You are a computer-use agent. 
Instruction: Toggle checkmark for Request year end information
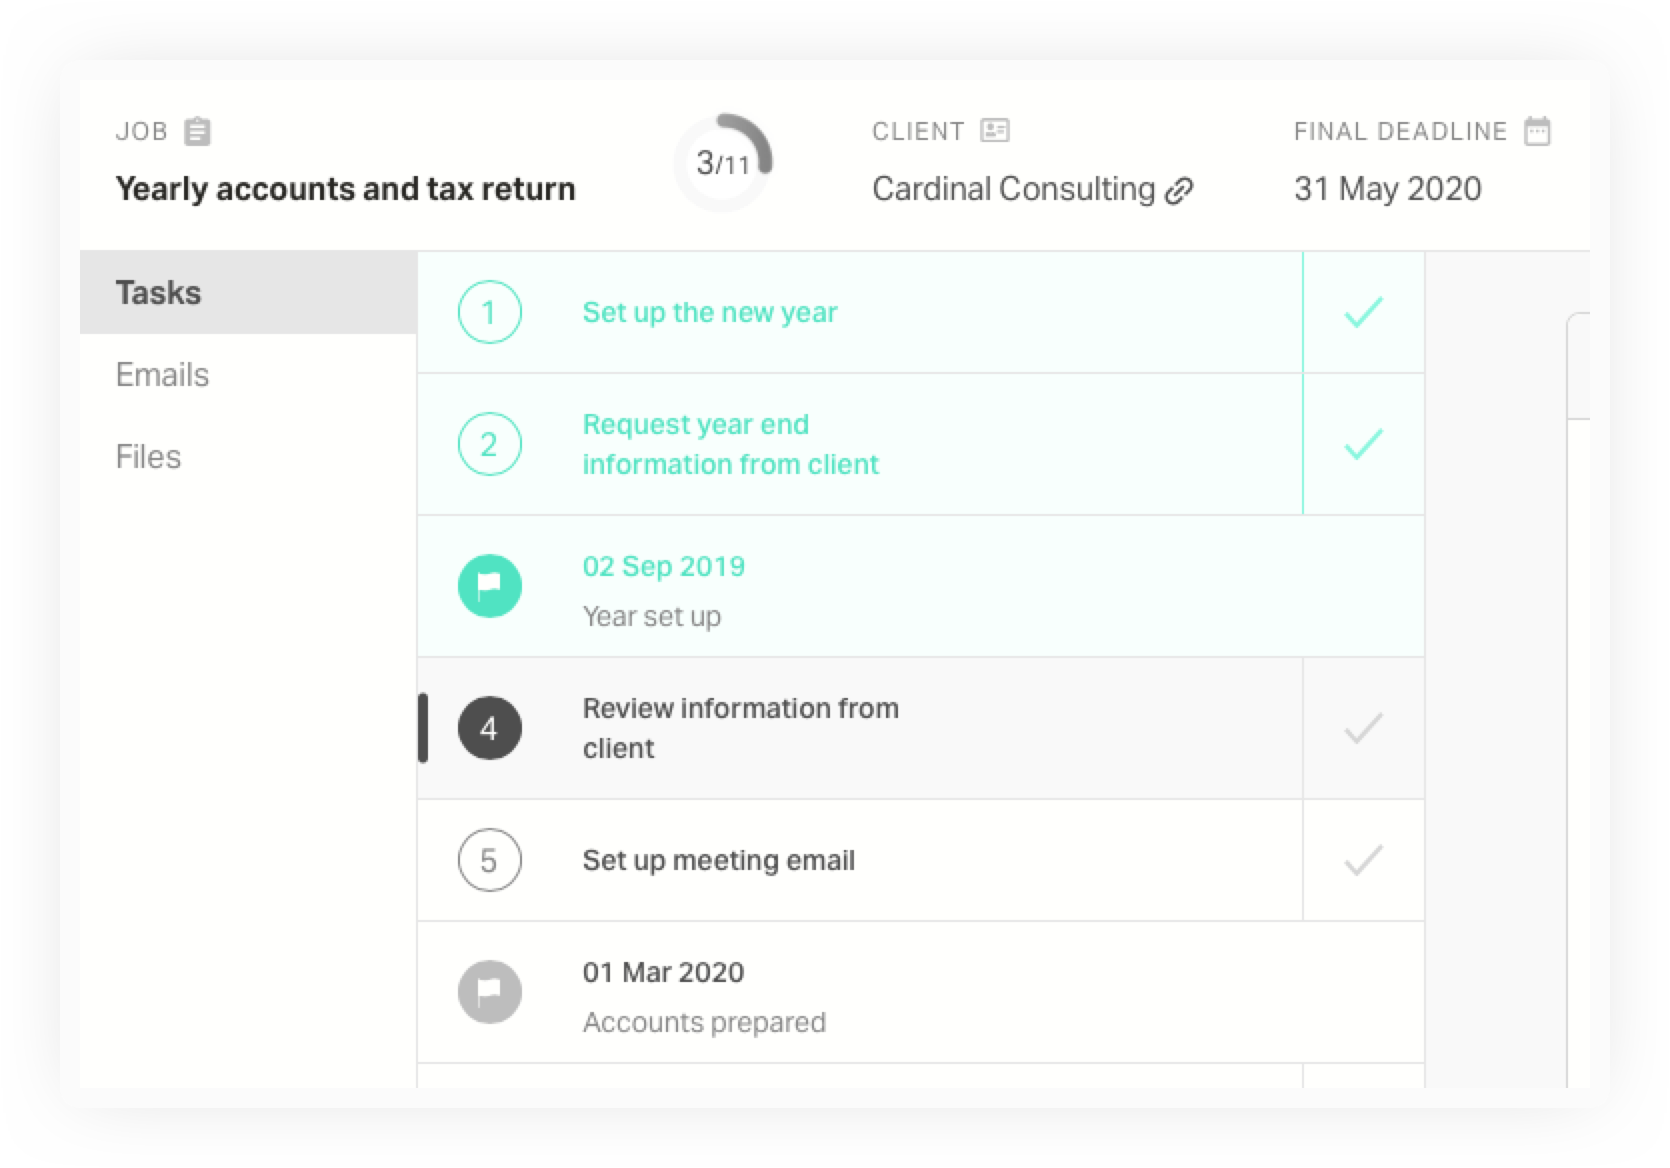pos(1363,444)
